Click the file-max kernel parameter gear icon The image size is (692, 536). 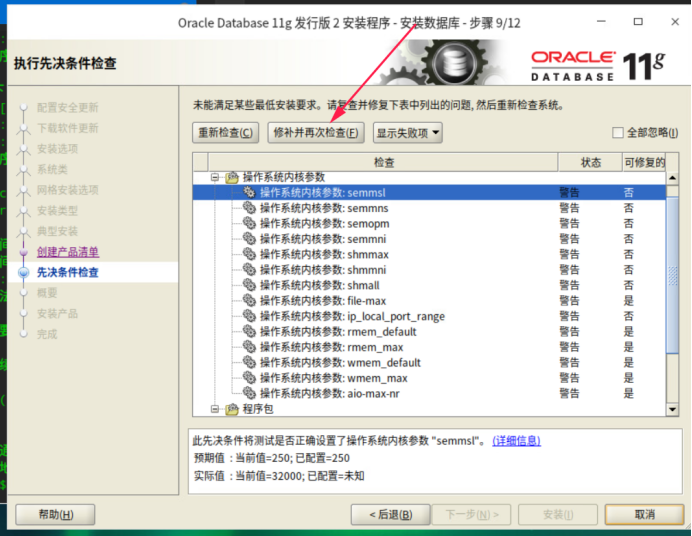(x=249, y=300)
